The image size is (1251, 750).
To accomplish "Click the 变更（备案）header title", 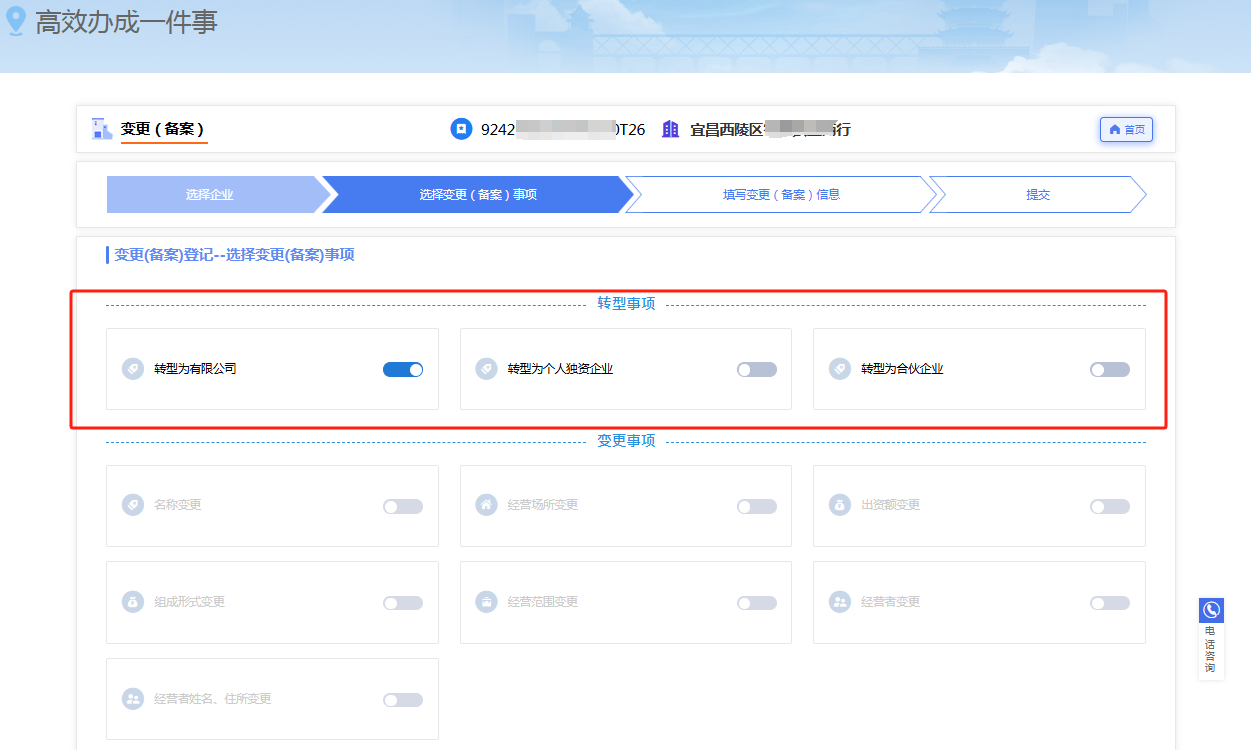I will [x=163, y=129].
